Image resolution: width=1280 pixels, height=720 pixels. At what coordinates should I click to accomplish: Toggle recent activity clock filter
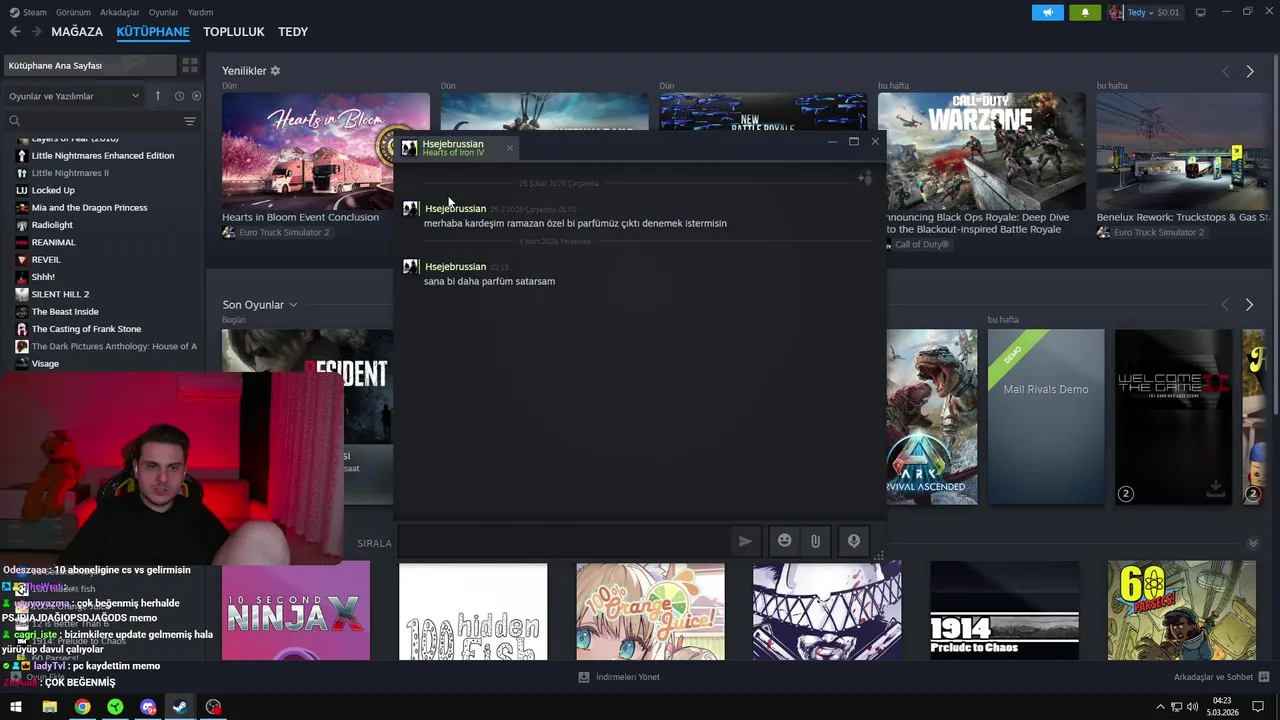click(179, 96)
